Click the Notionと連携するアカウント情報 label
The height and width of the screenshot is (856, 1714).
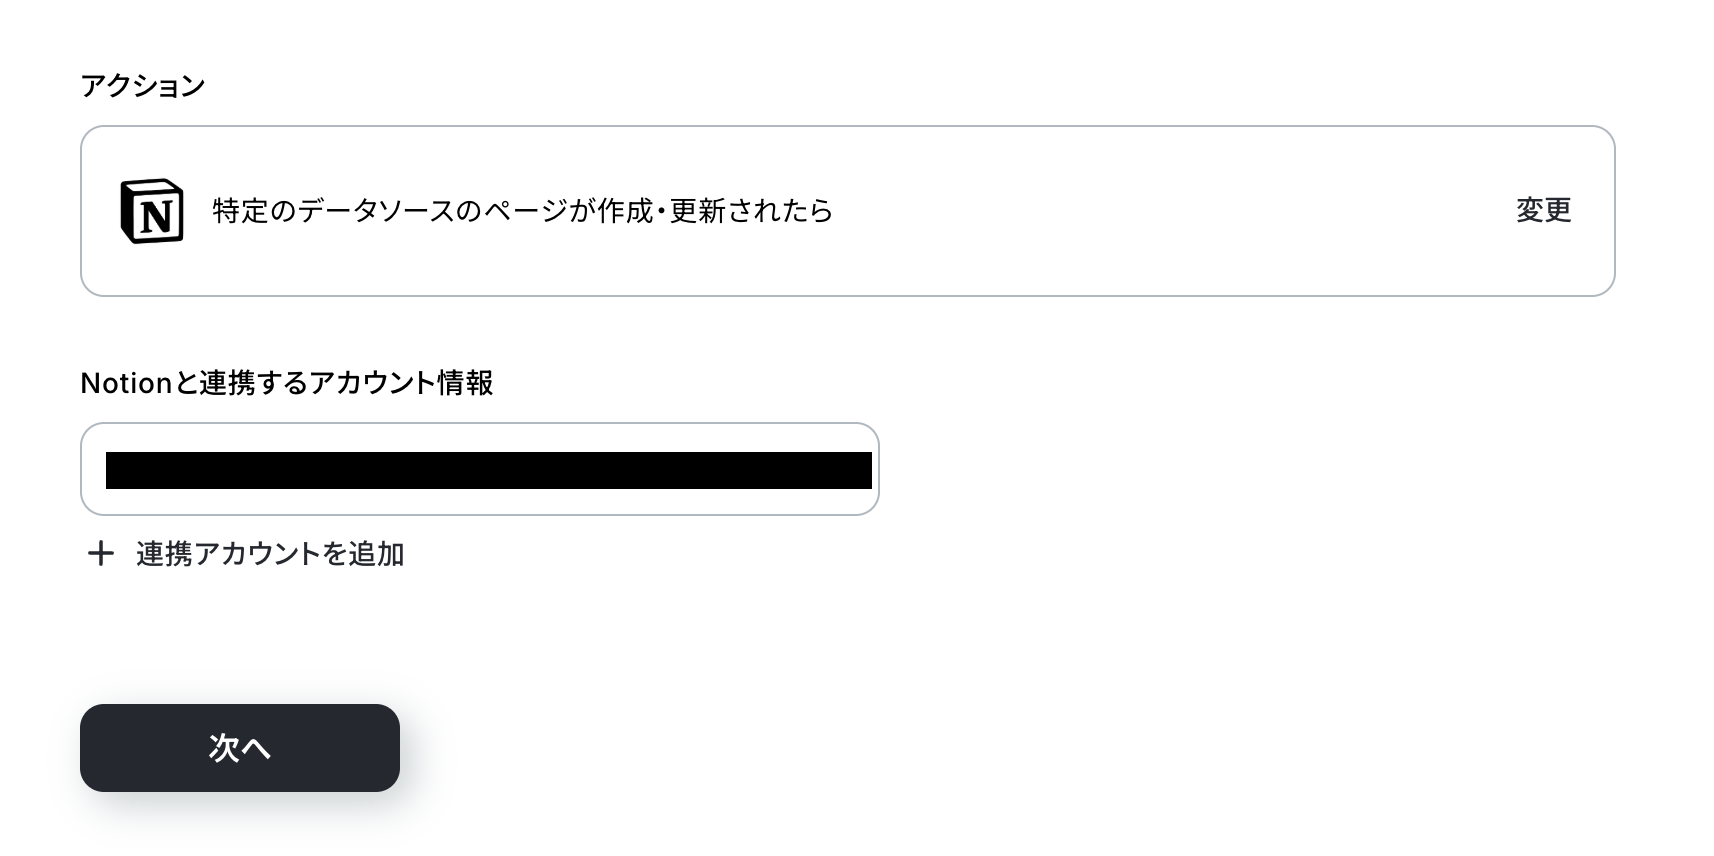pos(287,383)
